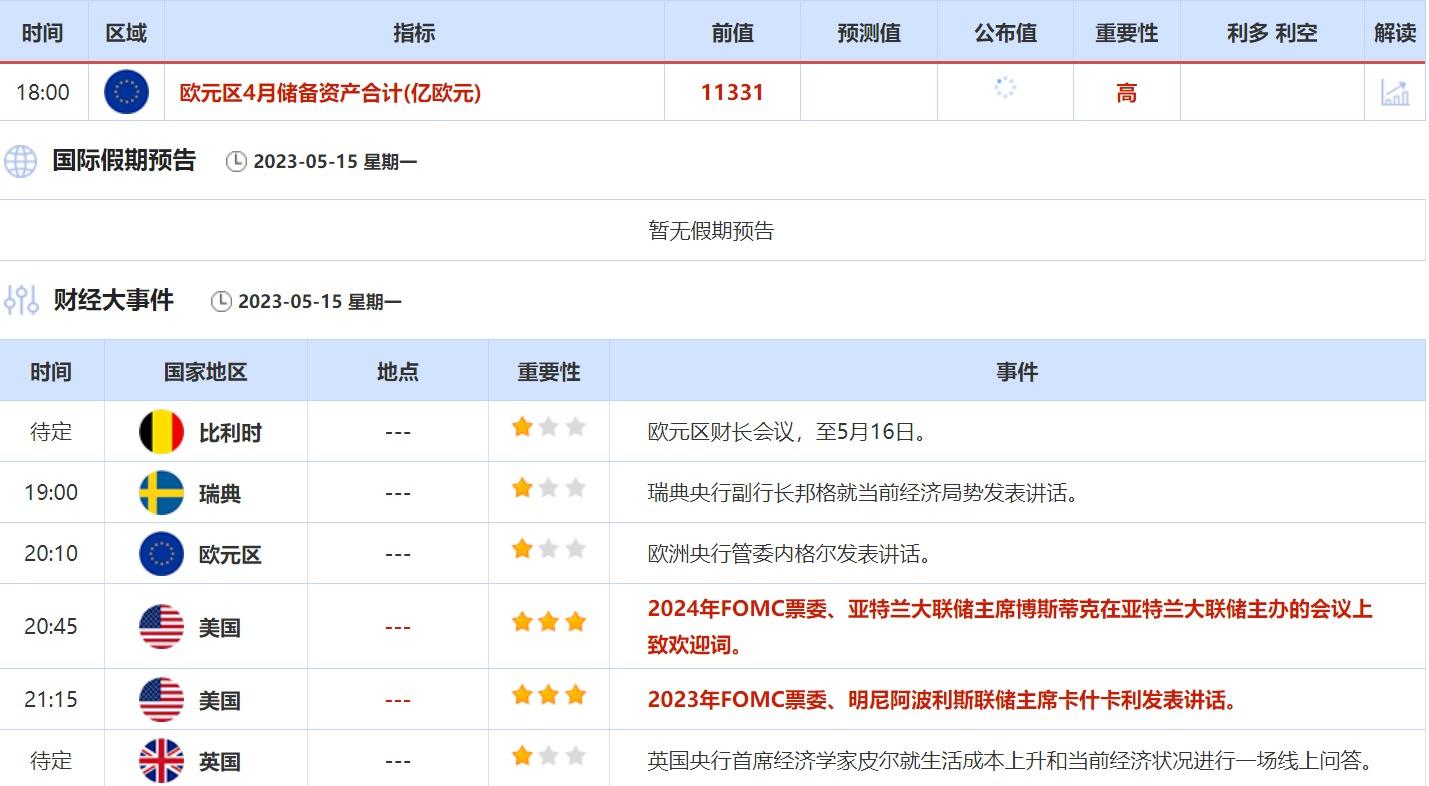Click the 解读 column header
The width and height of the screenshot is (1429, 786).
1394,33
